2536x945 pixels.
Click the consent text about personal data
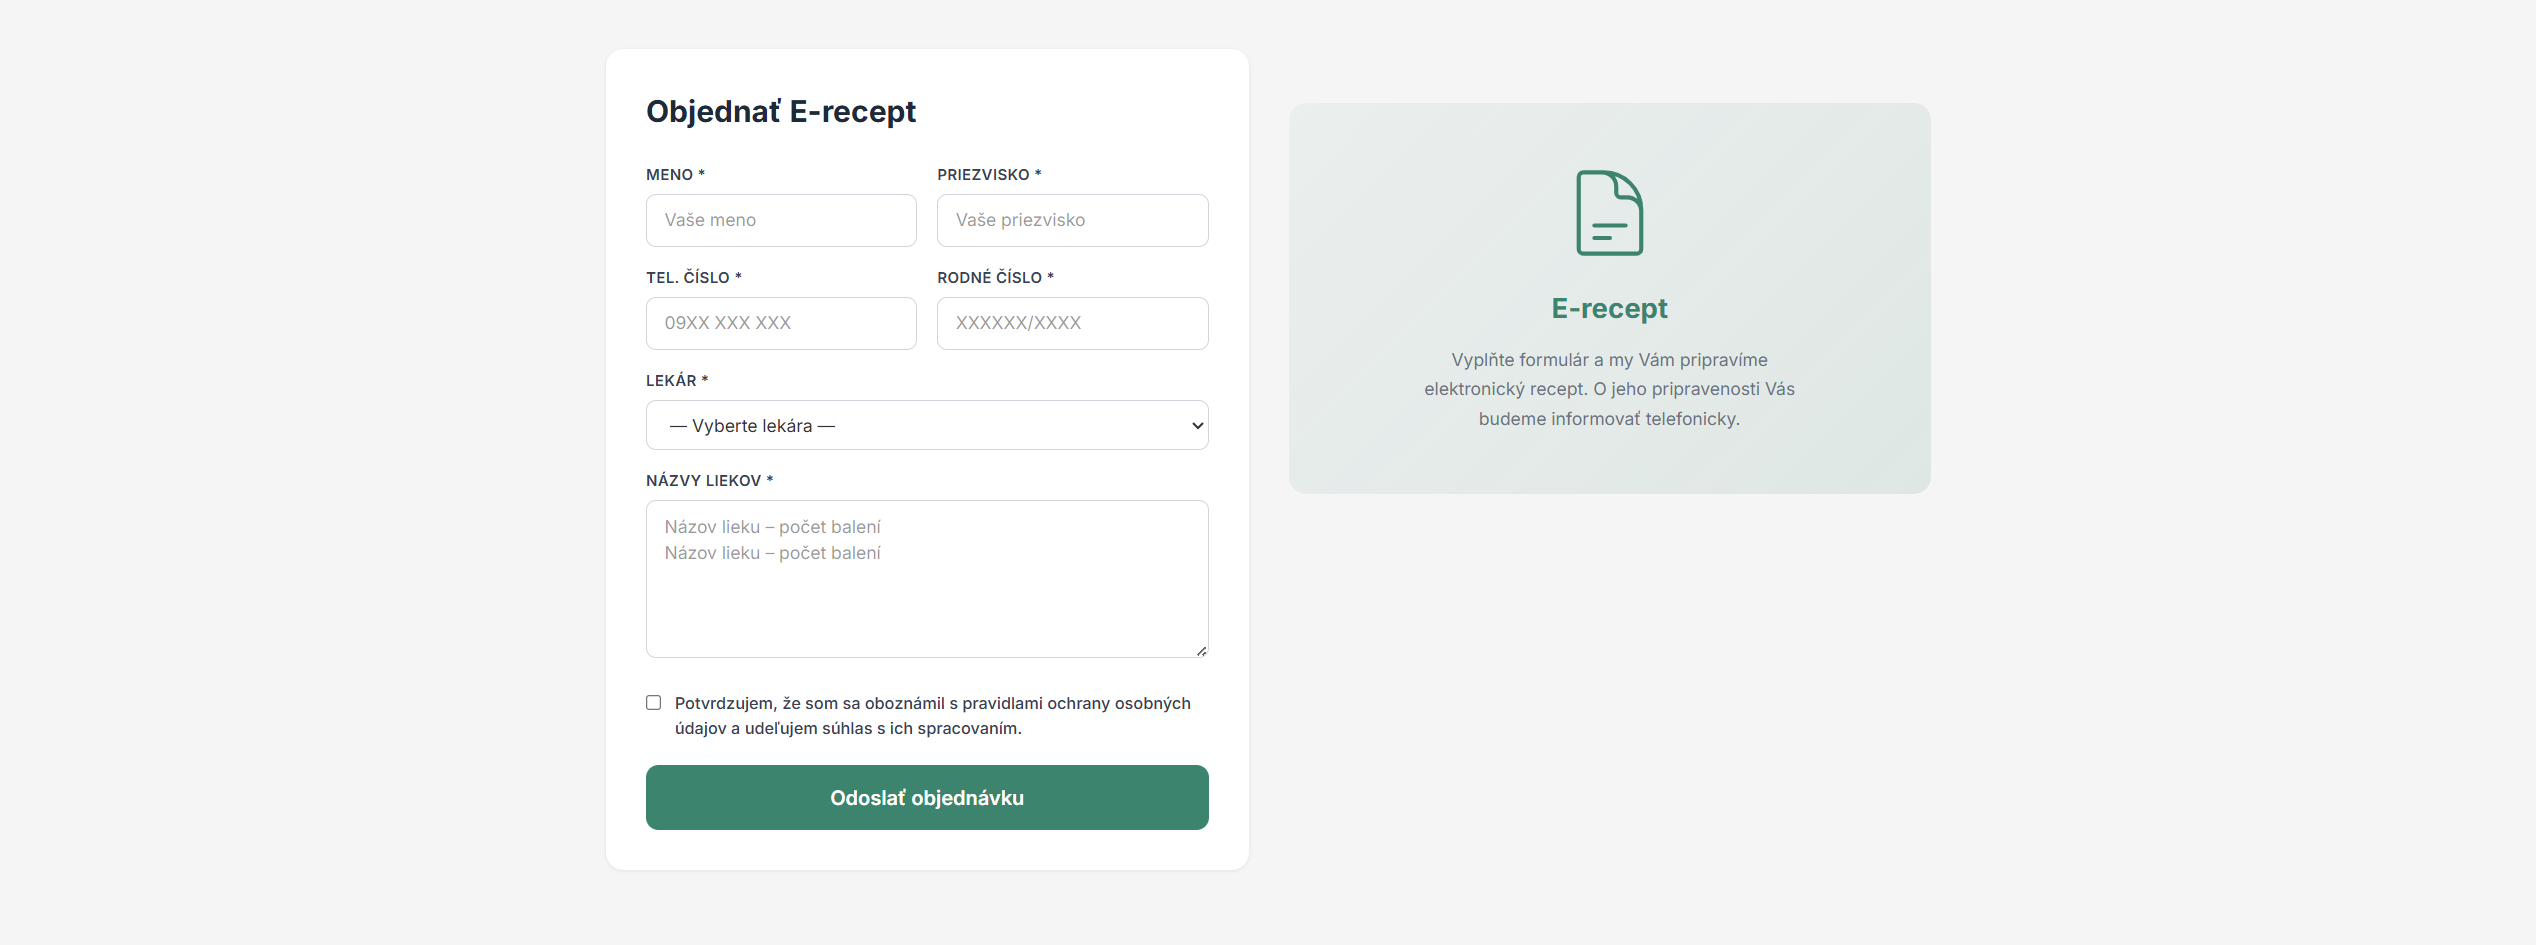click(932, 716)
